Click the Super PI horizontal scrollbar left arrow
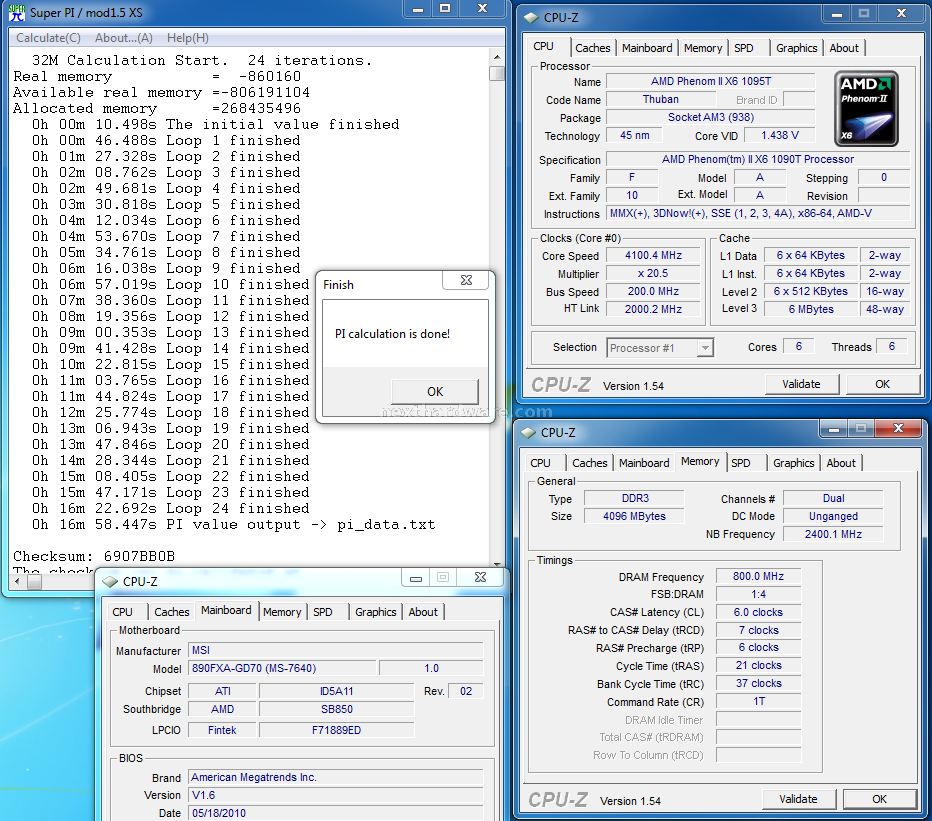 [x=17, y=581]
